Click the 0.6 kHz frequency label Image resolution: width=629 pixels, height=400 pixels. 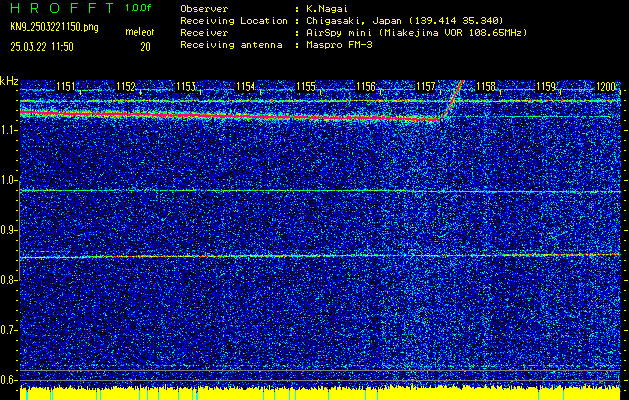click(8, 380)
